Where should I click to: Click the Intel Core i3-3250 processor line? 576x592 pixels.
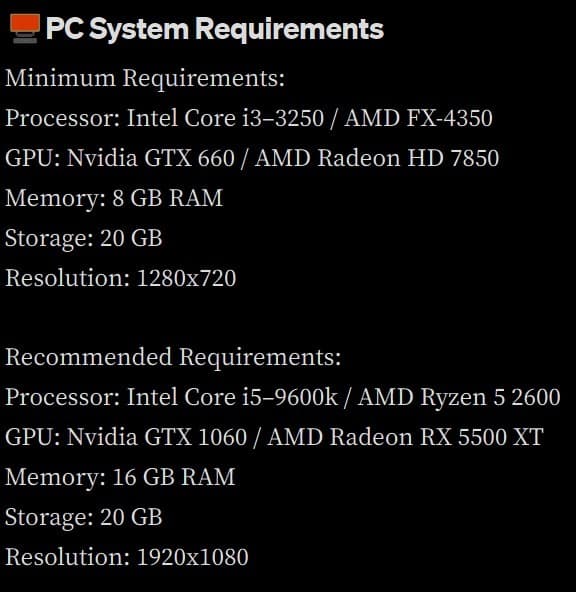pos(249,118)
